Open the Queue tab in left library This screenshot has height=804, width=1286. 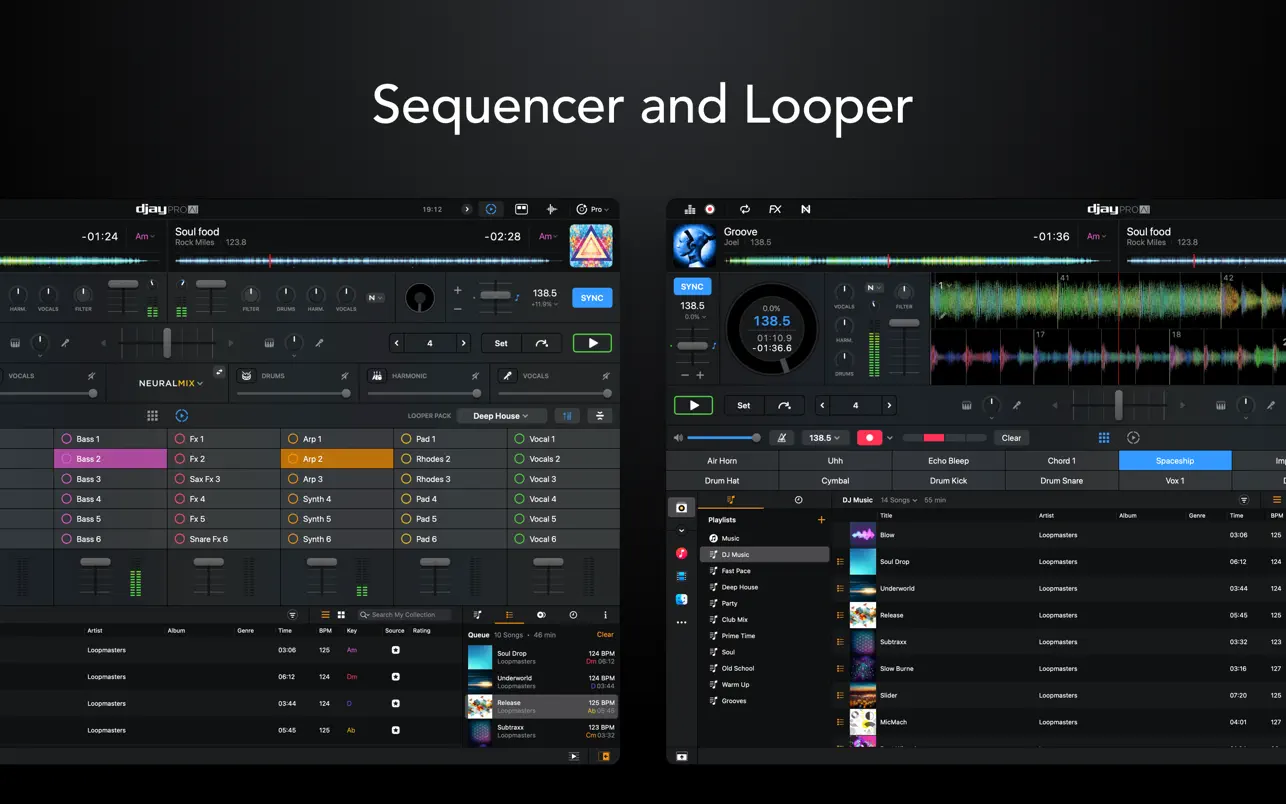pos(509,615)
